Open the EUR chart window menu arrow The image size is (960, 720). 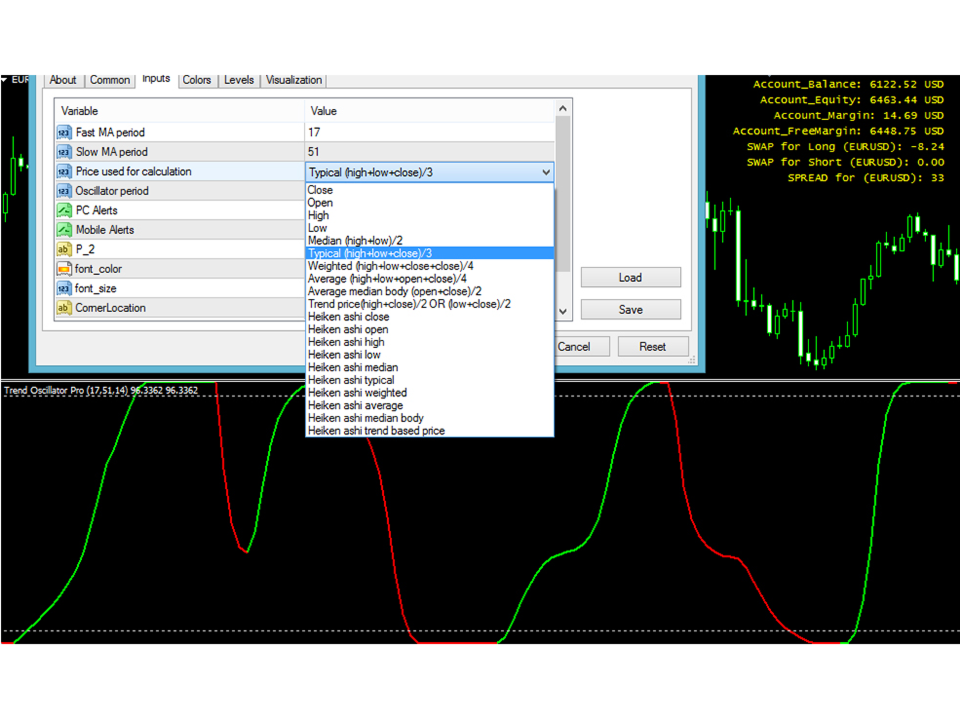click(4, 80)
